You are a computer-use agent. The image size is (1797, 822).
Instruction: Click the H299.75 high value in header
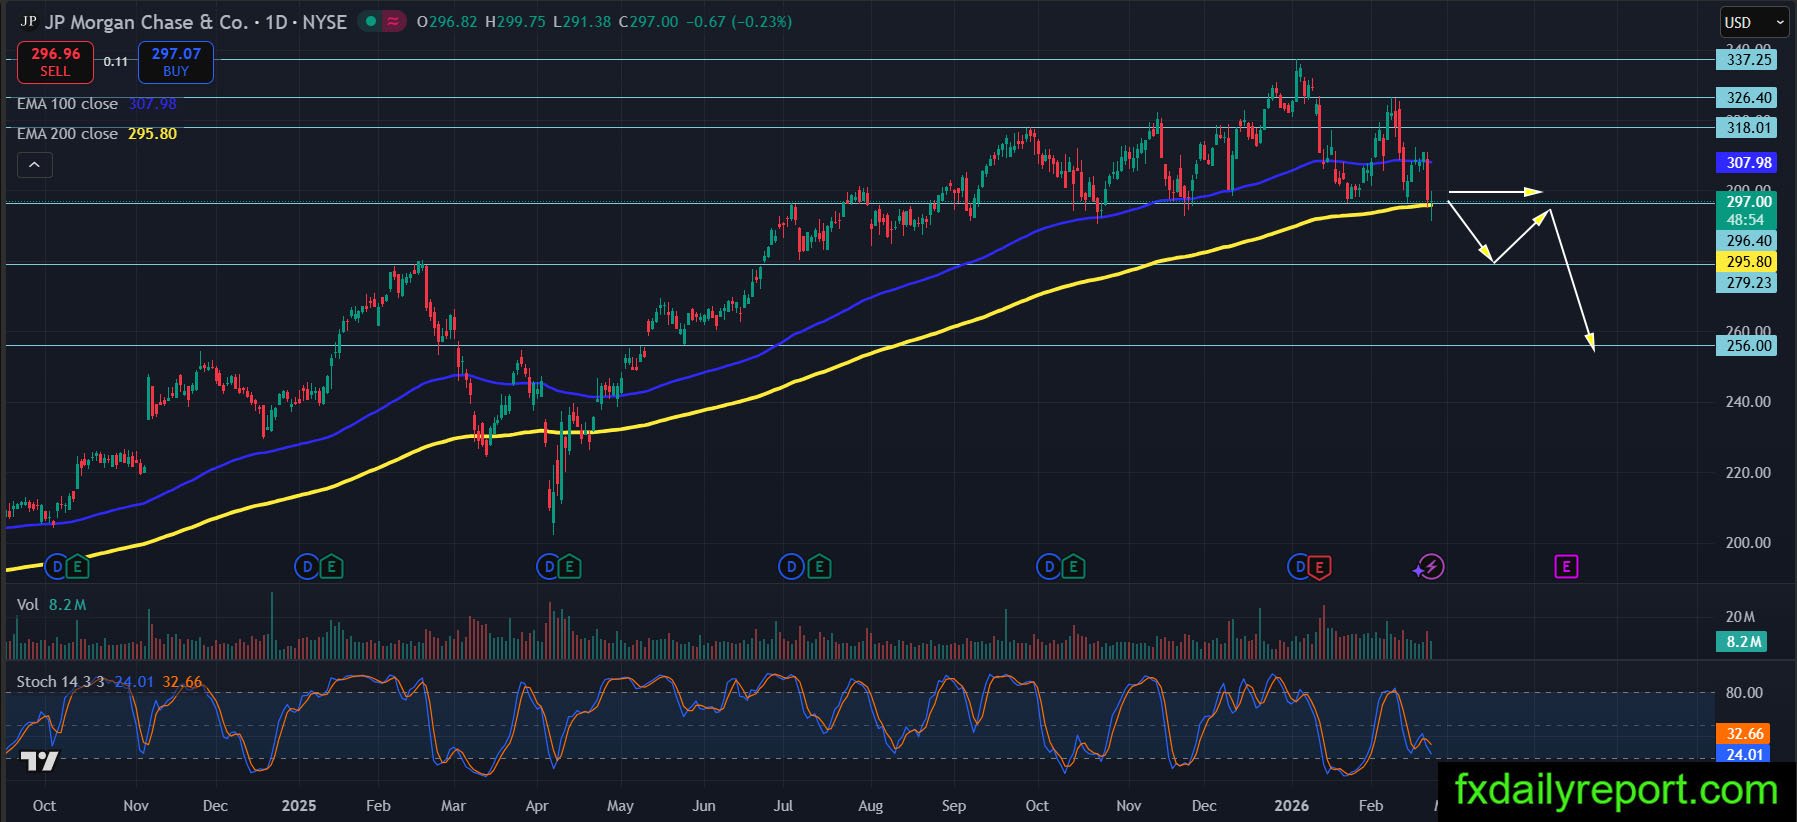click(x=515, y=21)
